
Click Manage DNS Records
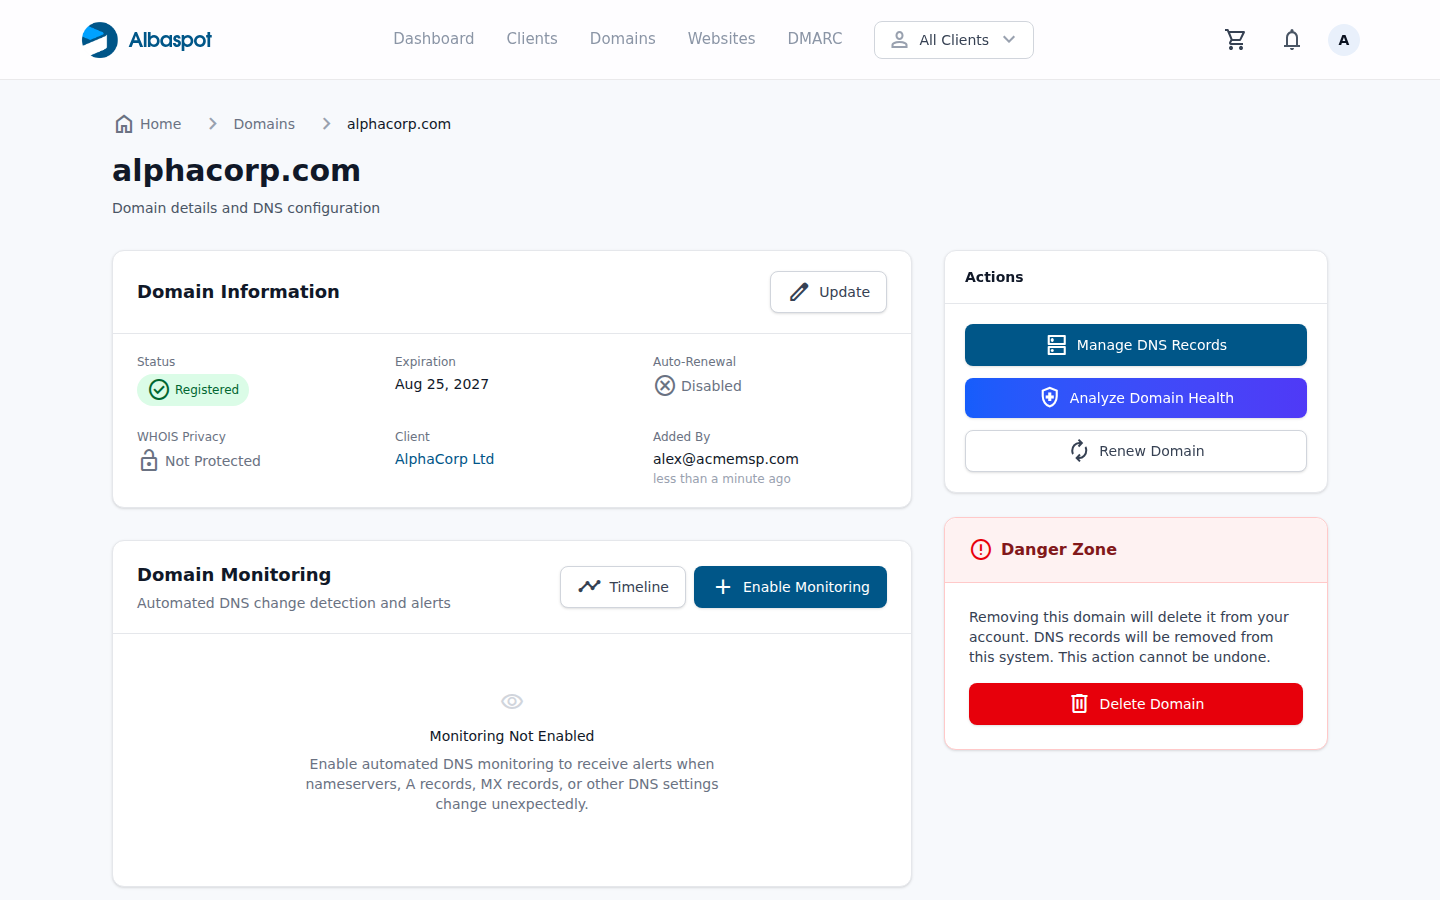point(1135,345)
